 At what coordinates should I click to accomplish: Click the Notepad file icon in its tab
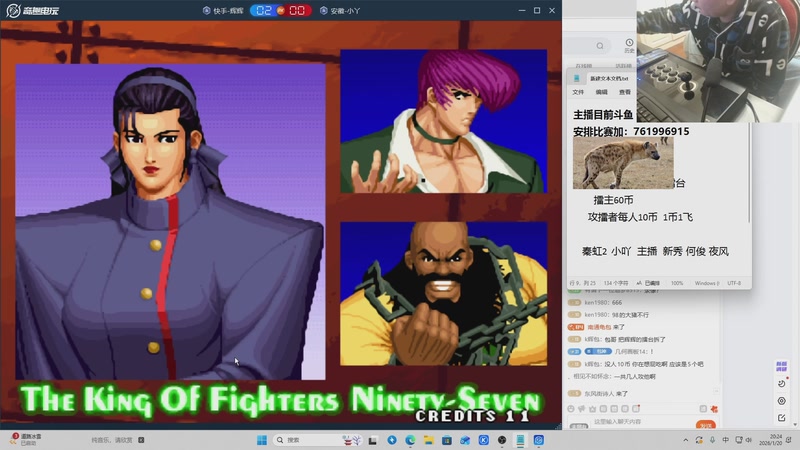pos(577,78)
